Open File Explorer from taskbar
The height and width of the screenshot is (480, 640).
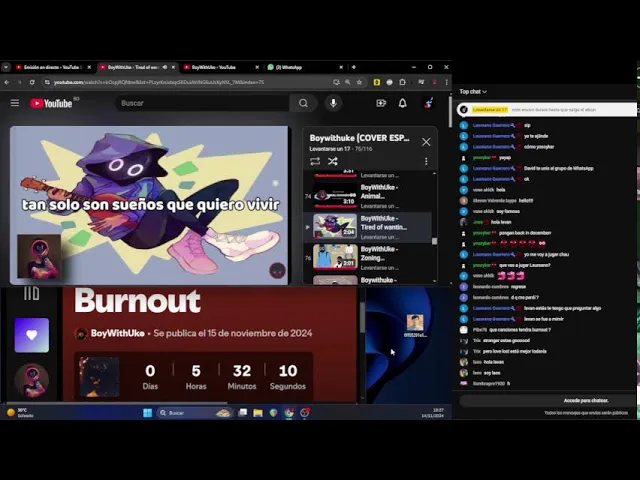[258, 413]
